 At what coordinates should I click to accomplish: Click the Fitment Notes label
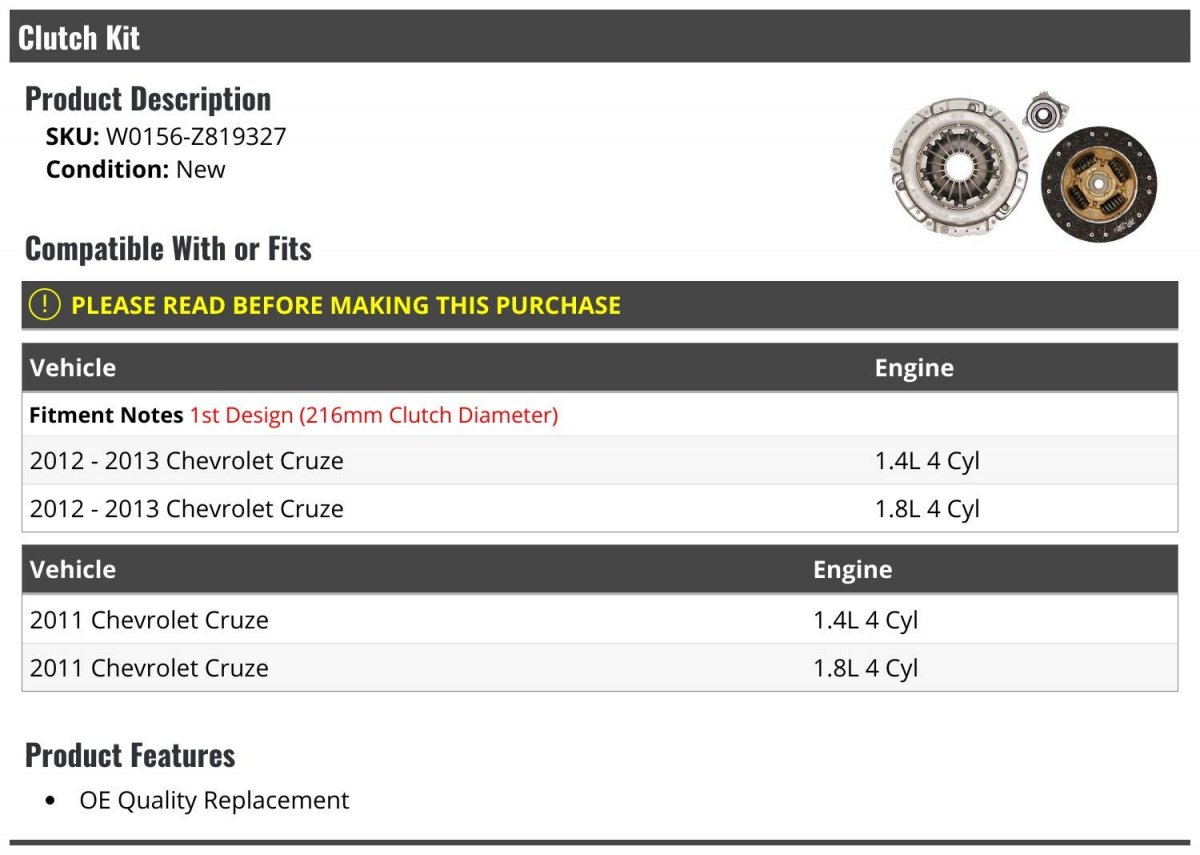coord(106,414)
